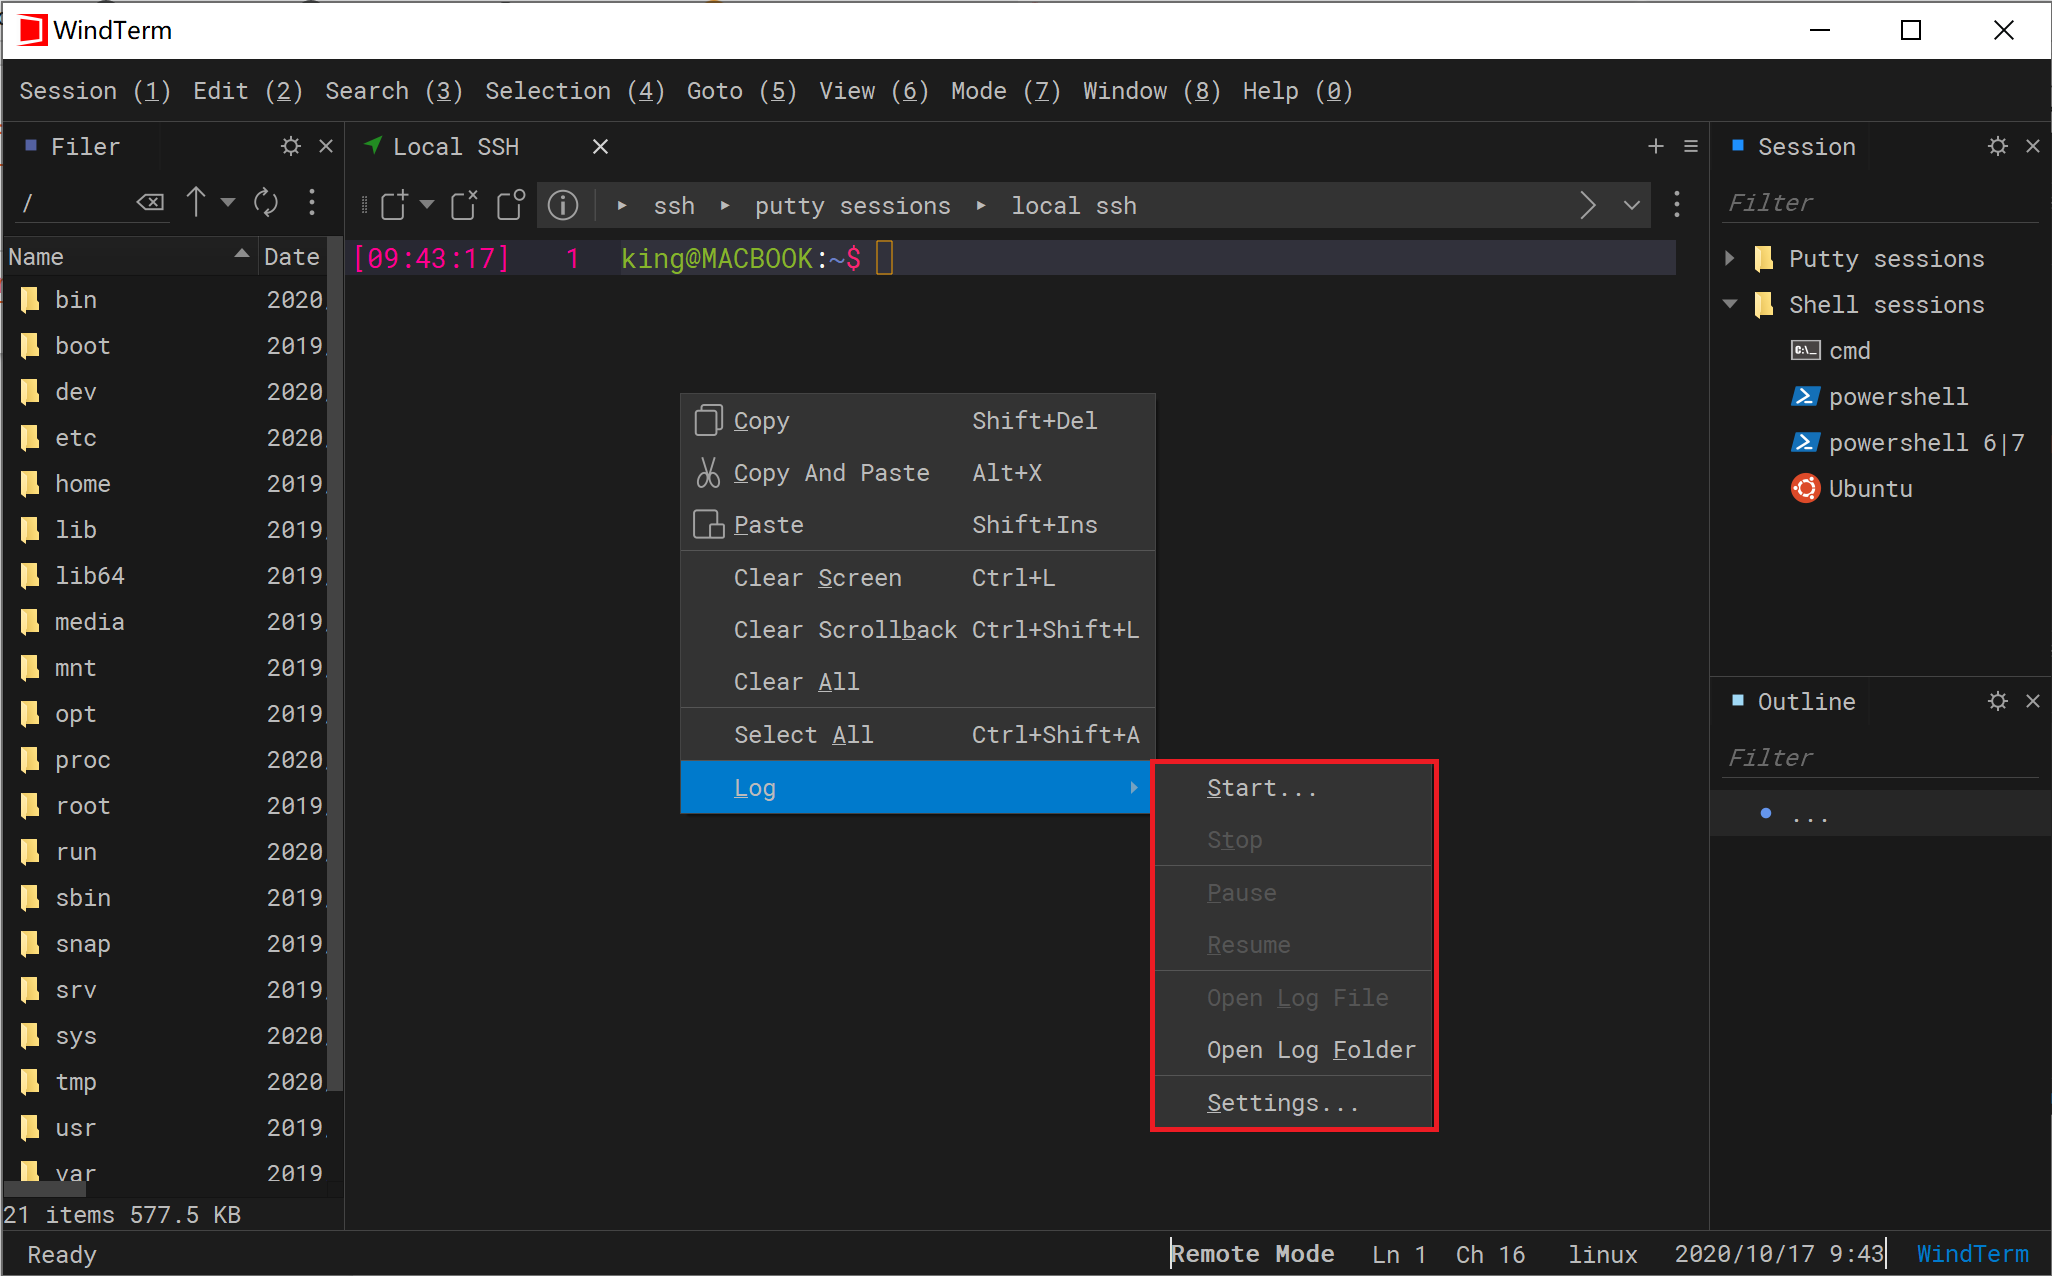The image size is (2052, 1276).
Task: Close the Filer pane
Action: click(x=325, y=147)
